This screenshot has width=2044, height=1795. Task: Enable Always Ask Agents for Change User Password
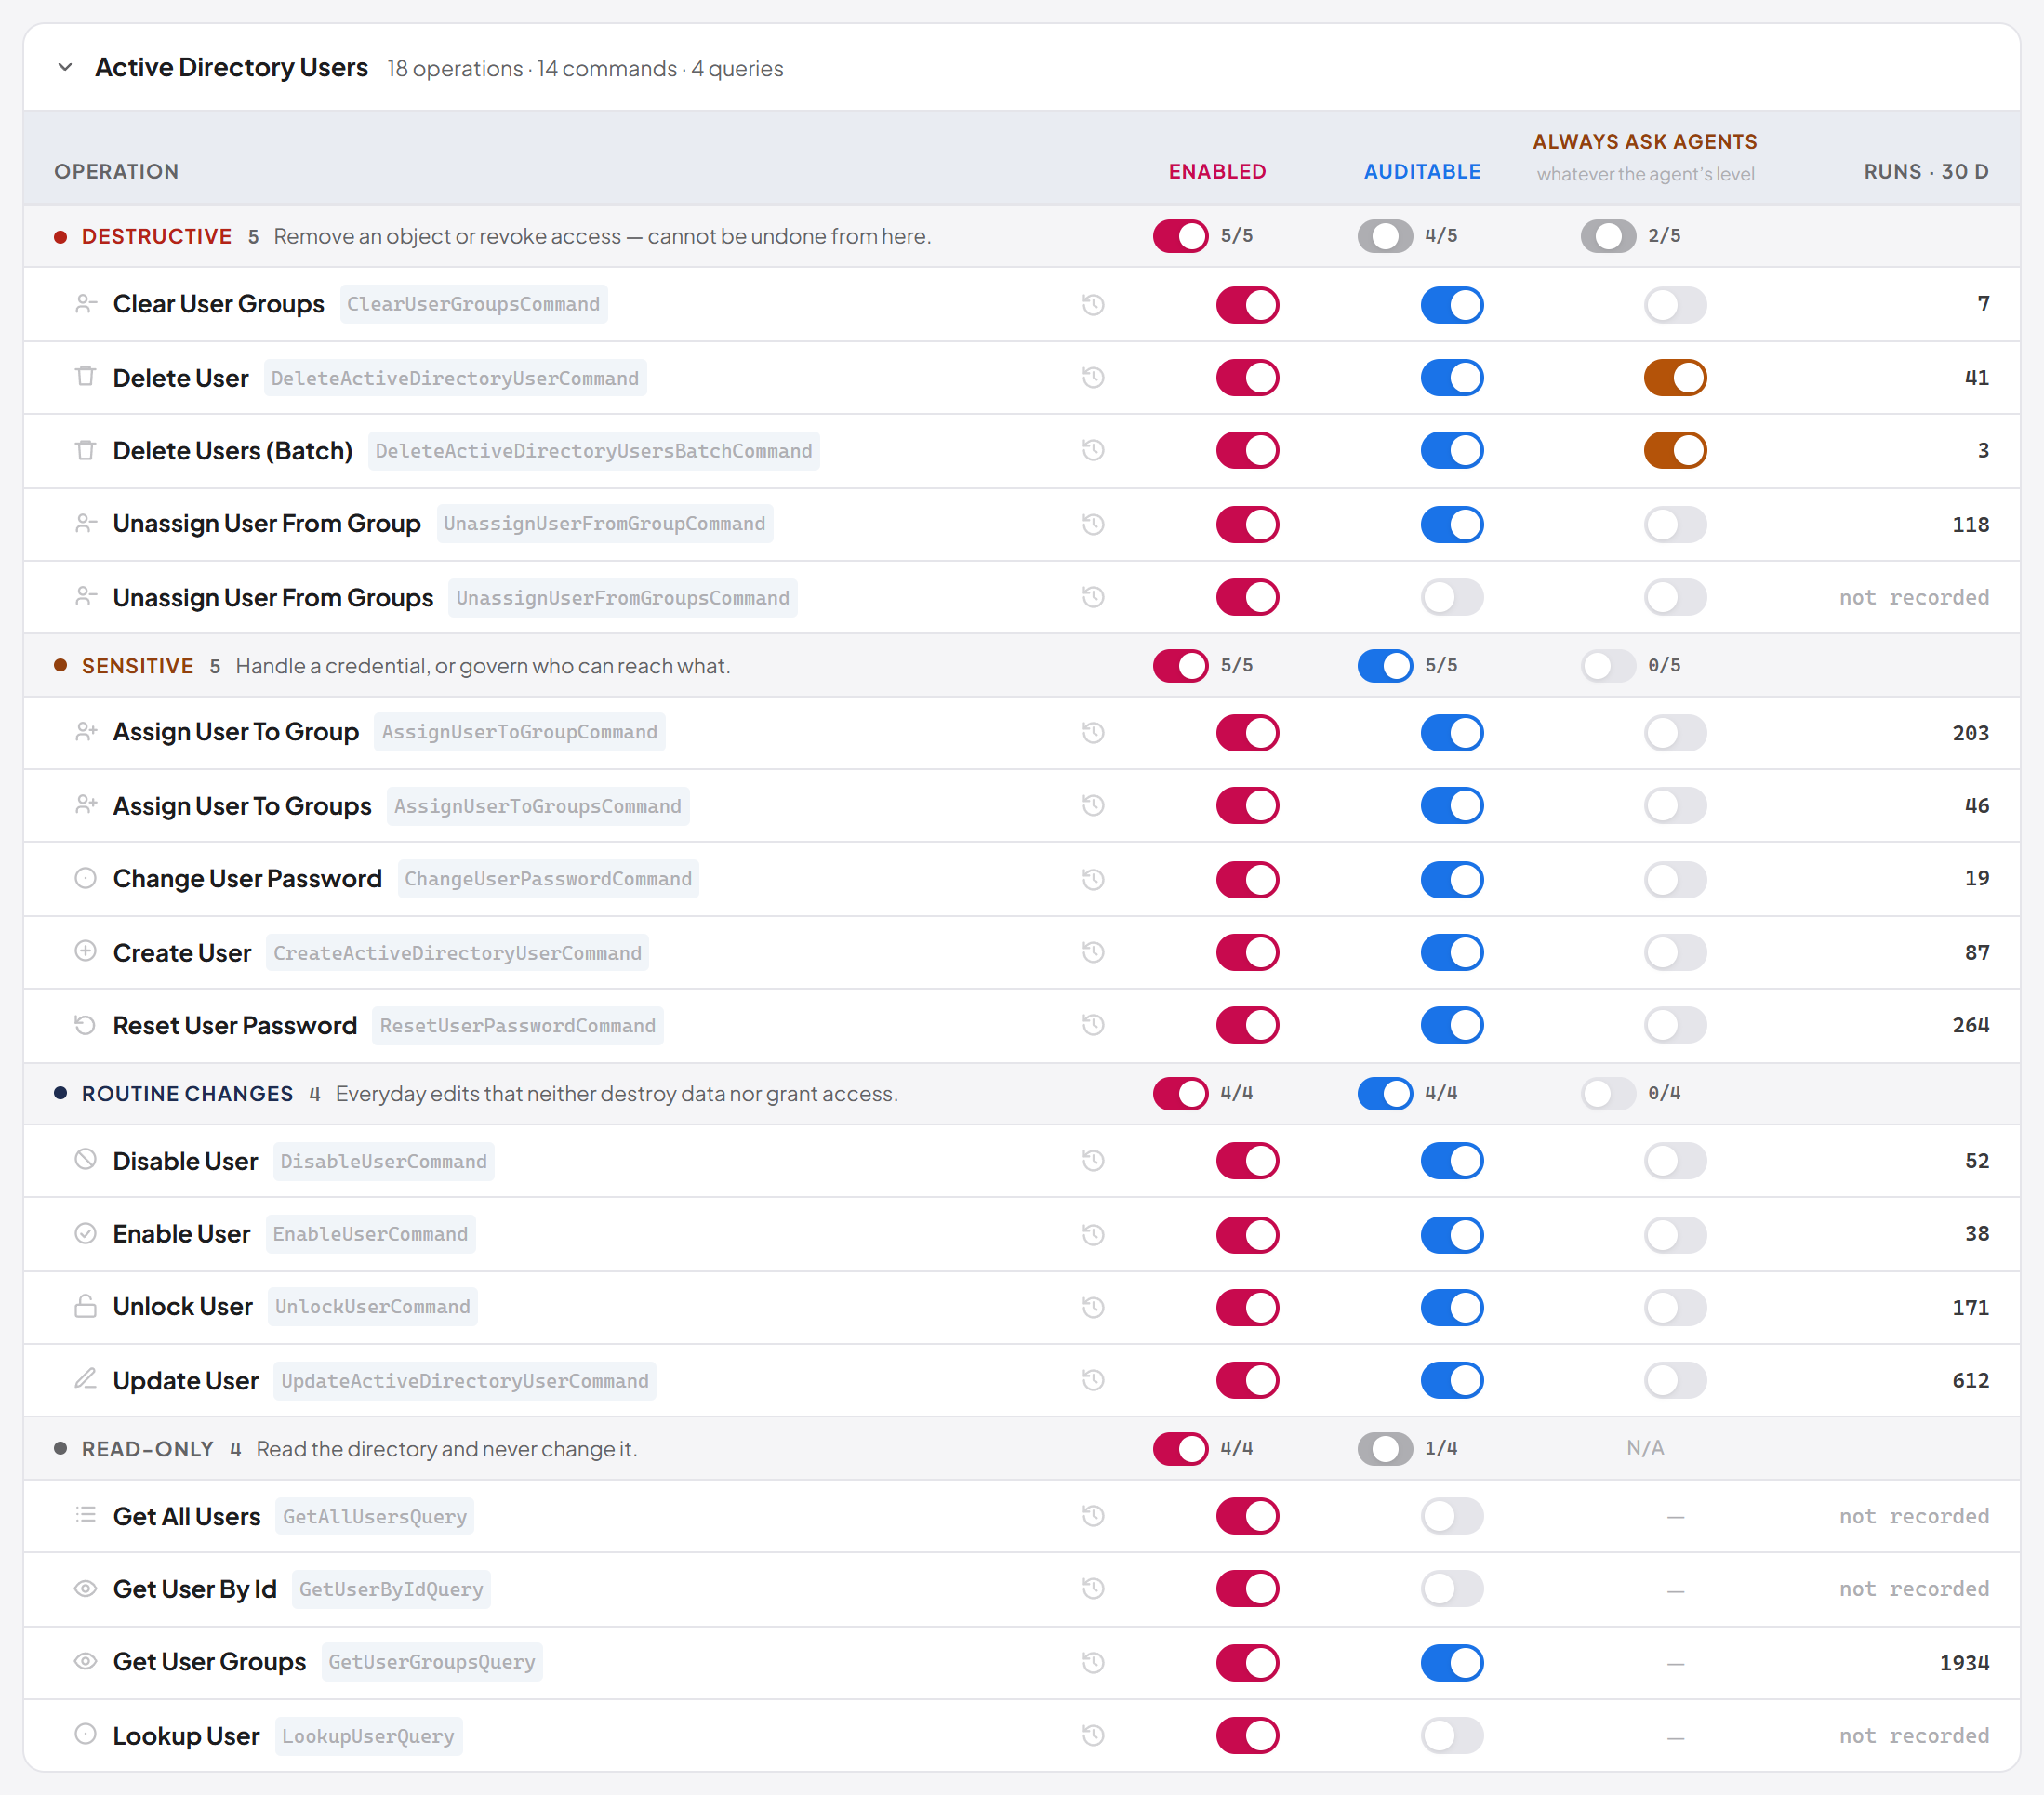click(x=1675, y=879)
